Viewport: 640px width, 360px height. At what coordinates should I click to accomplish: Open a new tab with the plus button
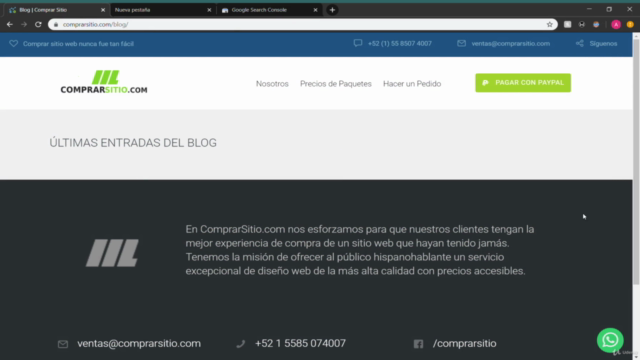pos(332,10)
